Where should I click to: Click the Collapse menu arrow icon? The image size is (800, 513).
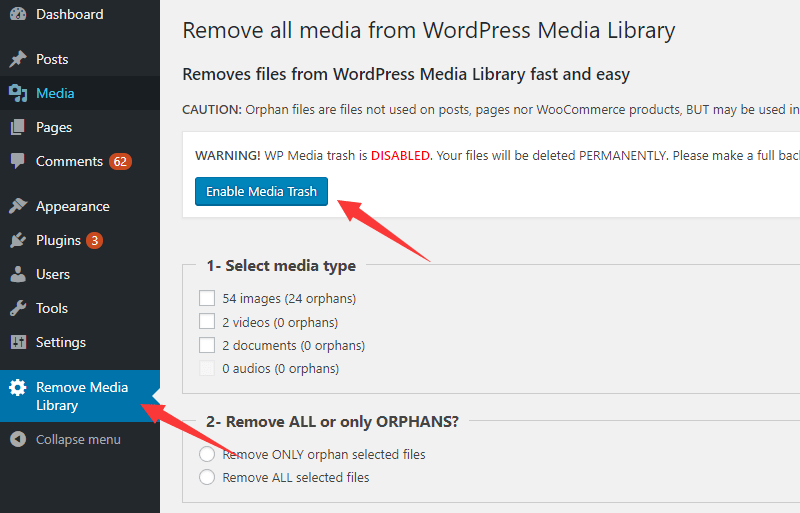(18, 439)
